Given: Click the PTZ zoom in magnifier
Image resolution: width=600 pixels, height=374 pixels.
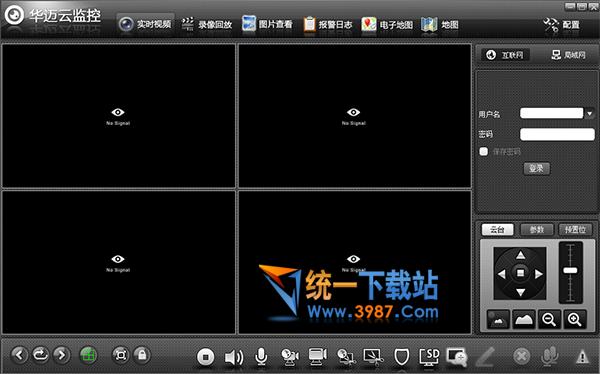Looking at the screenshot, I should [x=575, y=319].
